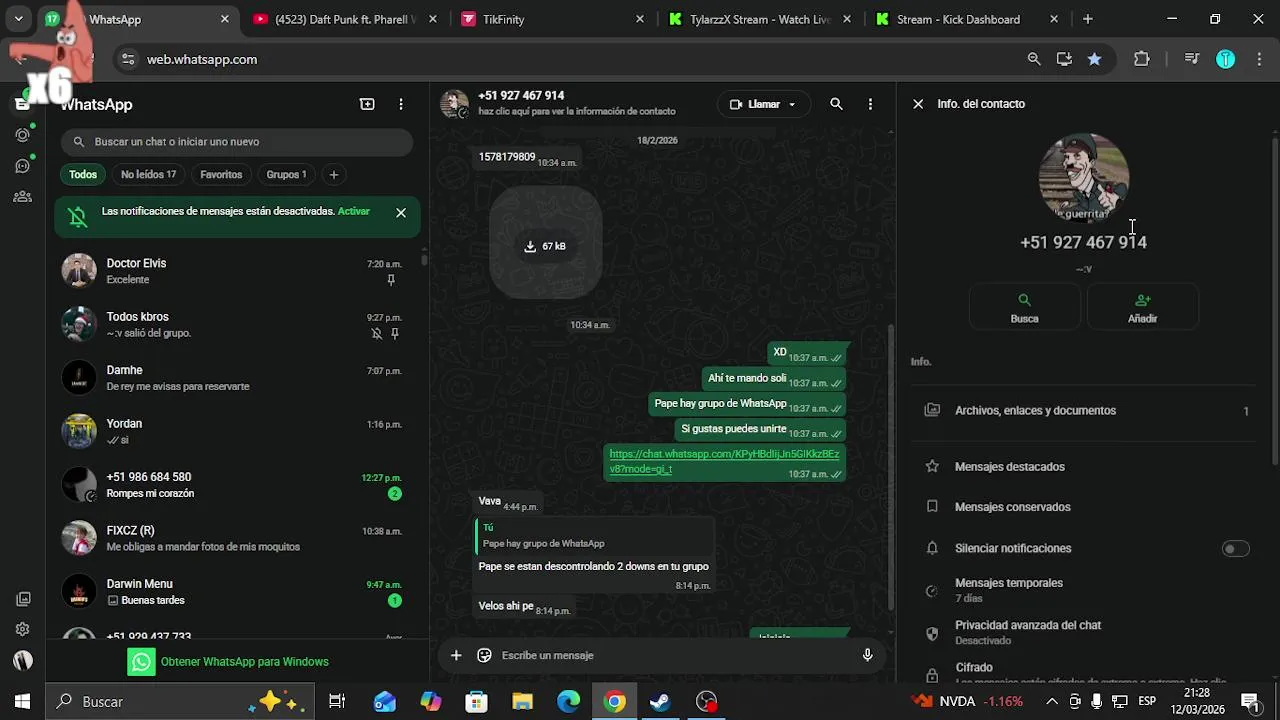Select the Favoritos filter

click(x=221, y=174)
